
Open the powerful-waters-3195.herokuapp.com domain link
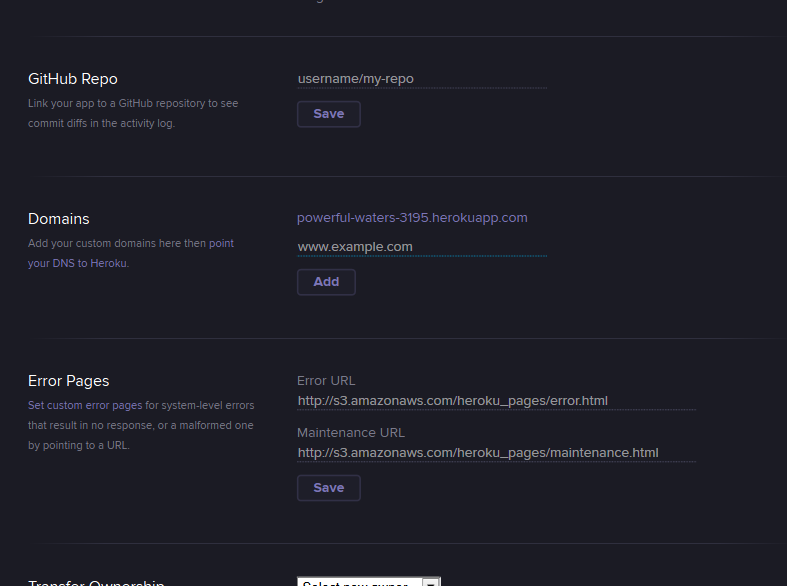pyautogui.click(x=412, y=218)
